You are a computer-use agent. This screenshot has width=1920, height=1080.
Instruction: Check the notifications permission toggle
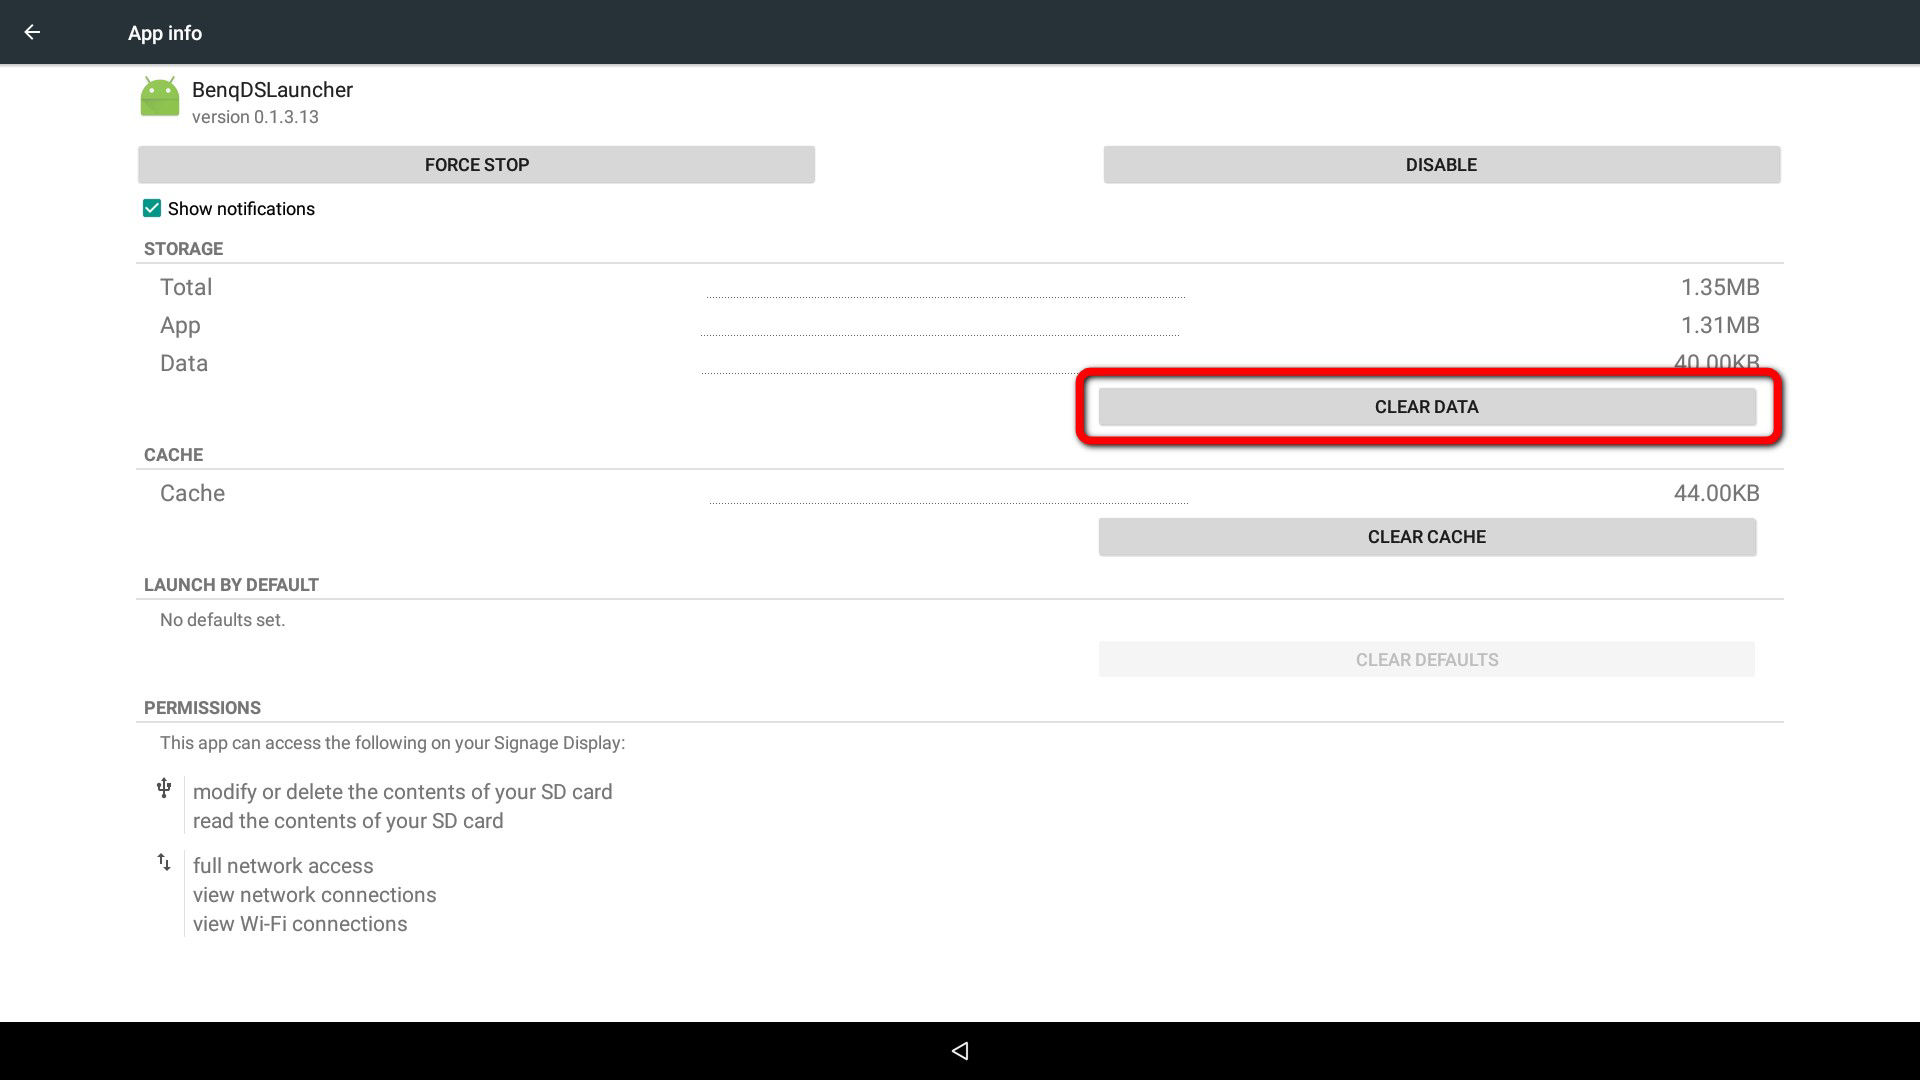152,208
